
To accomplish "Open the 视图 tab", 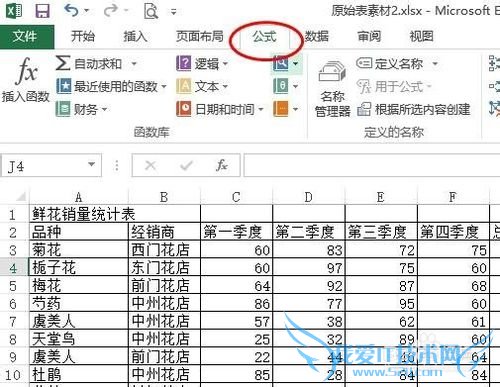I will [421, 36].
